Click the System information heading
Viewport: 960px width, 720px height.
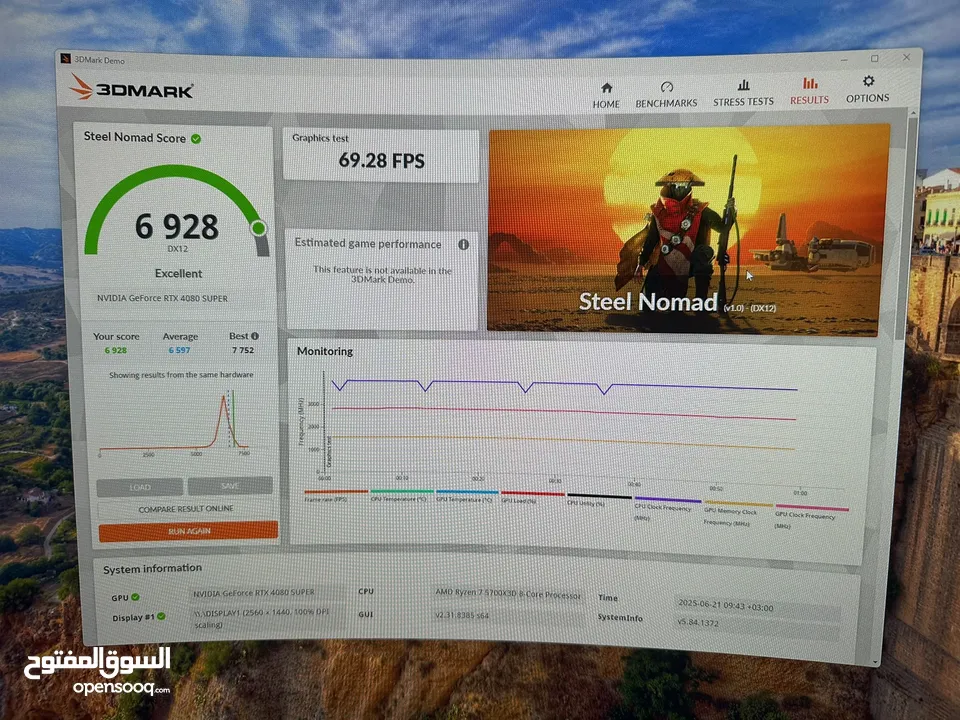coord(152,569)
